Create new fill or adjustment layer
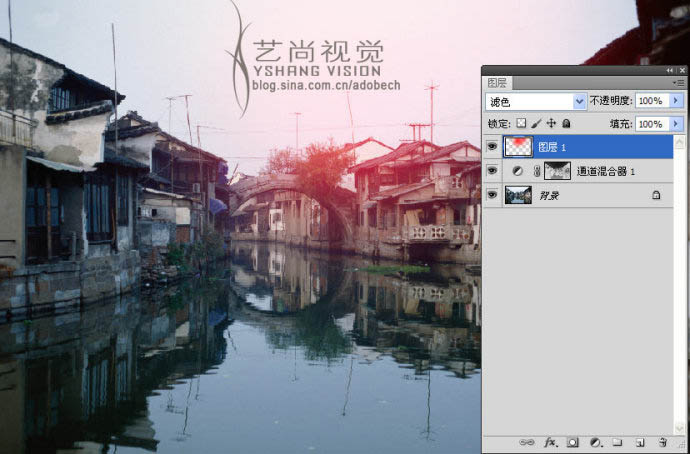The height and width of the screenshot is (454, 690). point(595,442)
